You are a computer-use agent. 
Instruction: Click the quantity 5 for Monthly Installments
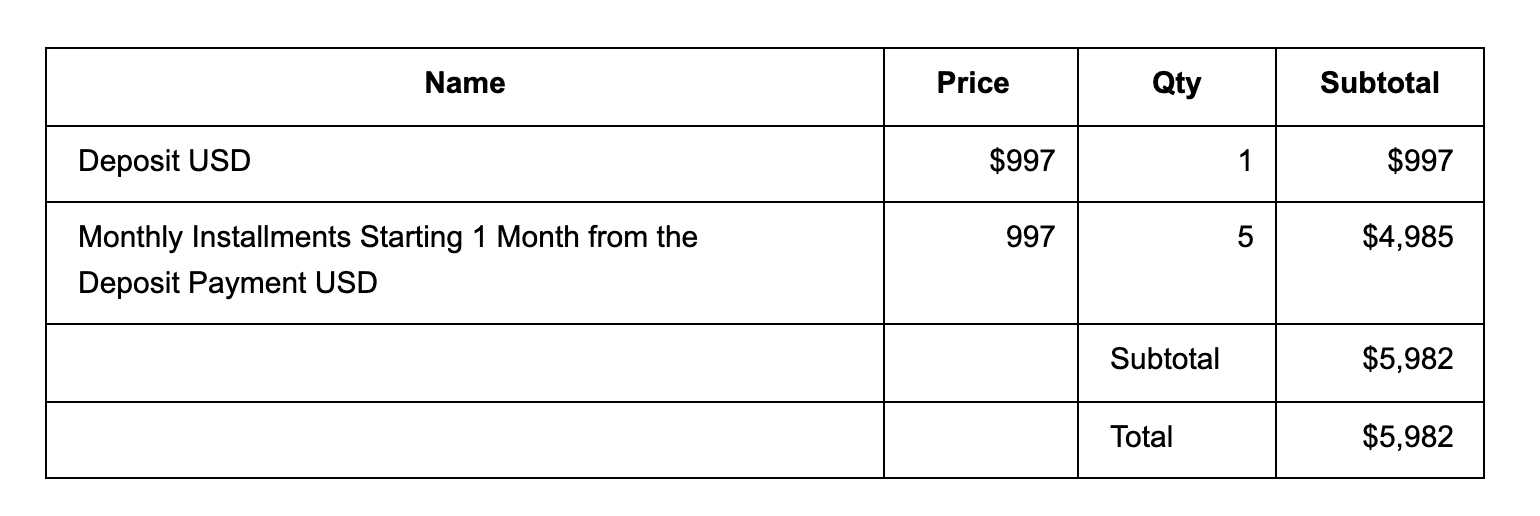1244,237
